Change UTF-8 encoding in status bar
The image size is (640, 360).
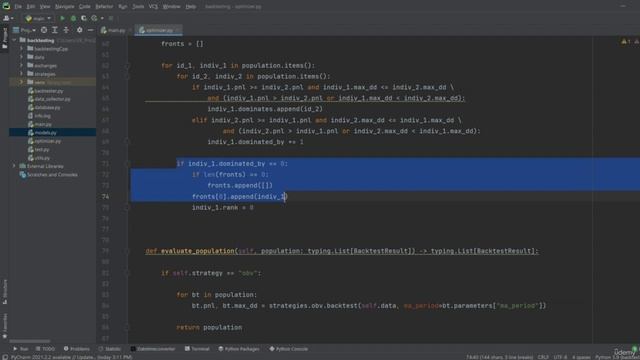560,357
